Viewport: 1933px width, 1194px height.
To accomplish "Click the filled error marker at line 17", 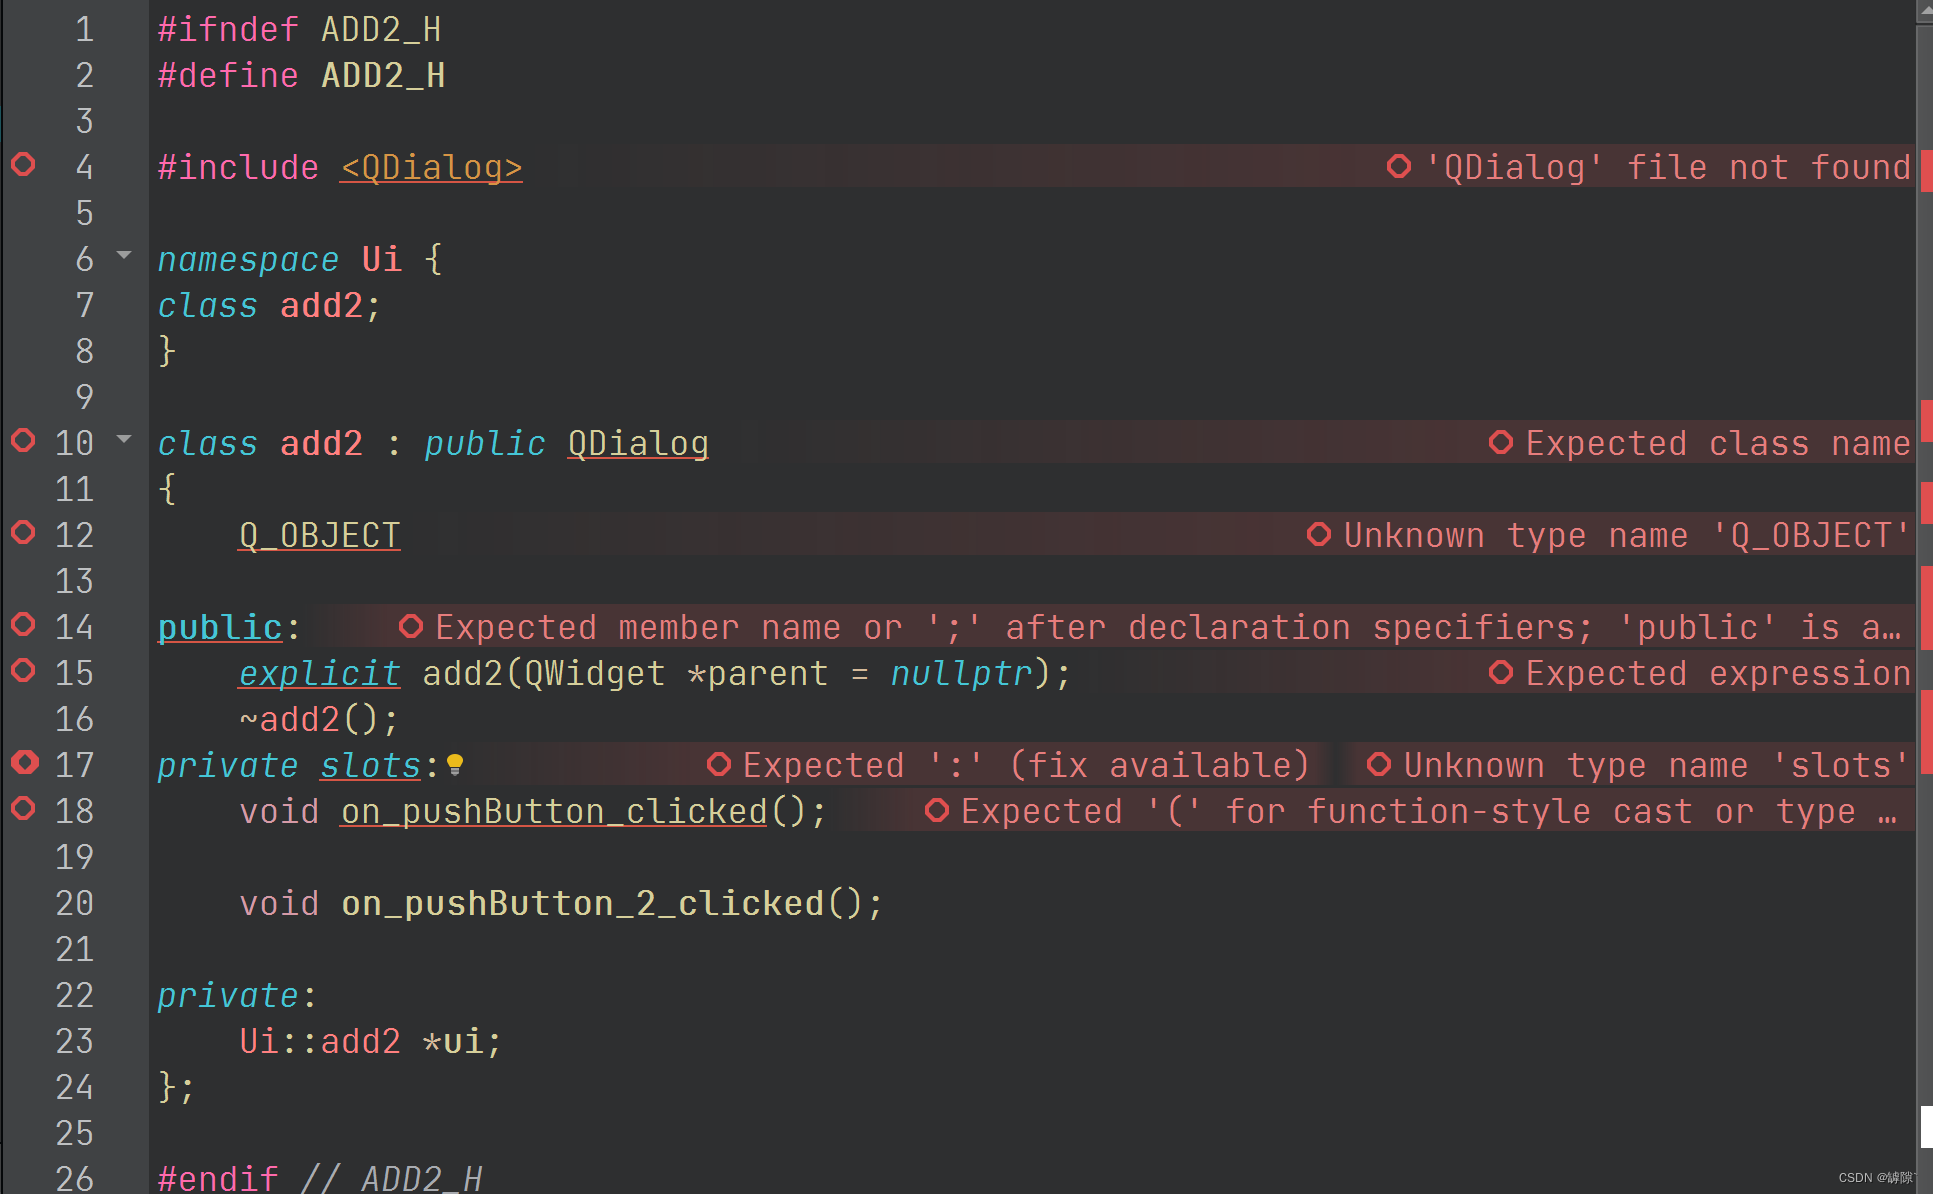I will tap(24, 762).
